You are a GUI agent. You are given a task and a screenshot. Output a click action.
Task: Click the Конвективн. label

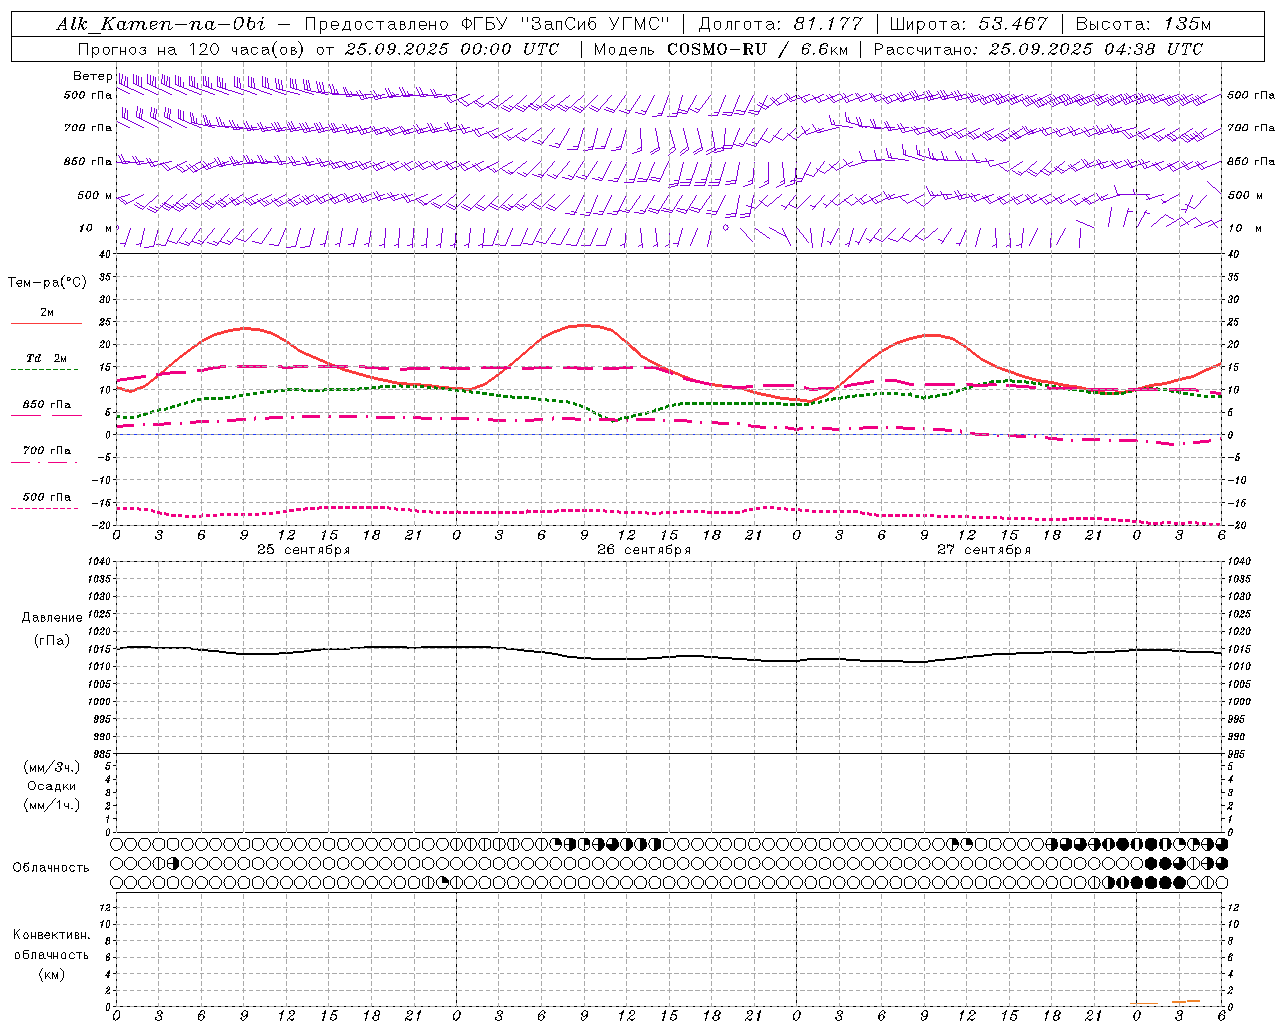coord(51,935)
